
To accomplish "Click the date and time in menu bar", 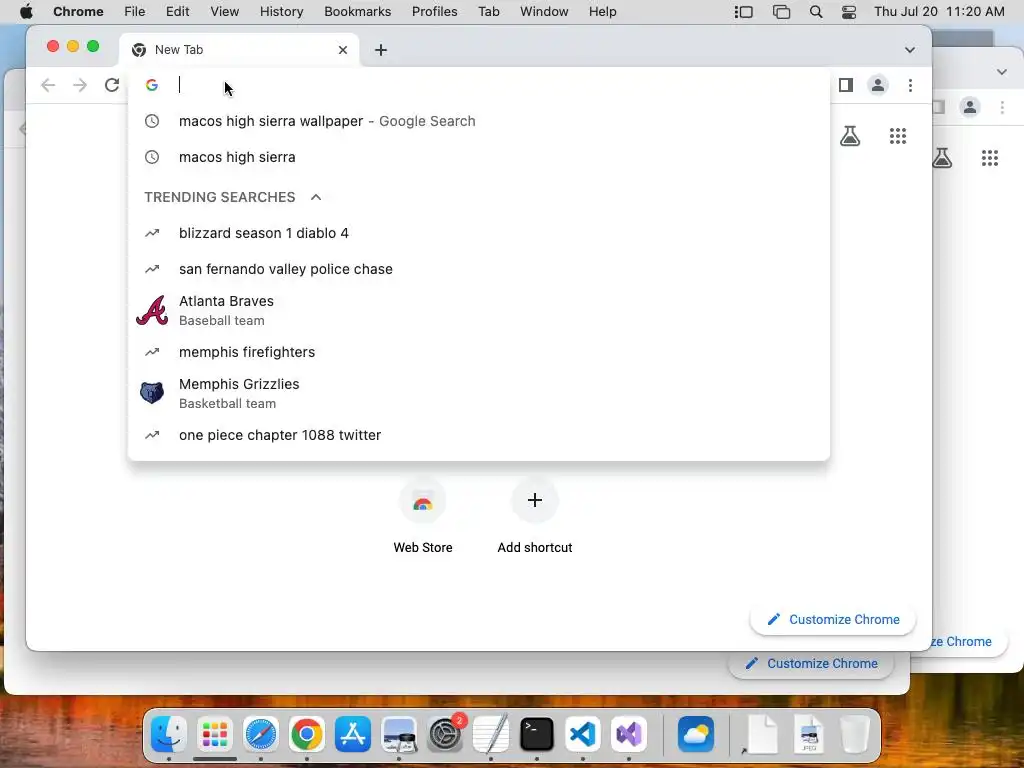I will tap(939, 12).
